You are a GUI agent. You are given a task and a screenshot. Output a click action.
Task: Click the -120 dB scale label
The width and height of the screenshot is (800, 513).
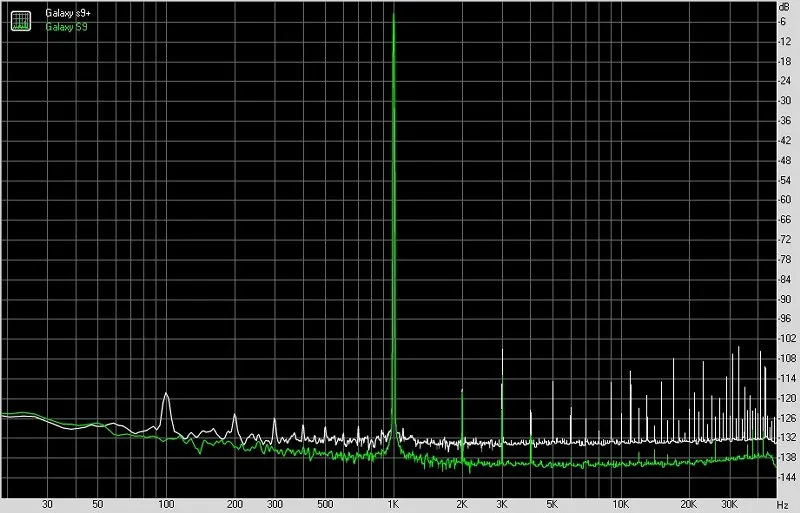pyautogui.click(x=786, y=398)
